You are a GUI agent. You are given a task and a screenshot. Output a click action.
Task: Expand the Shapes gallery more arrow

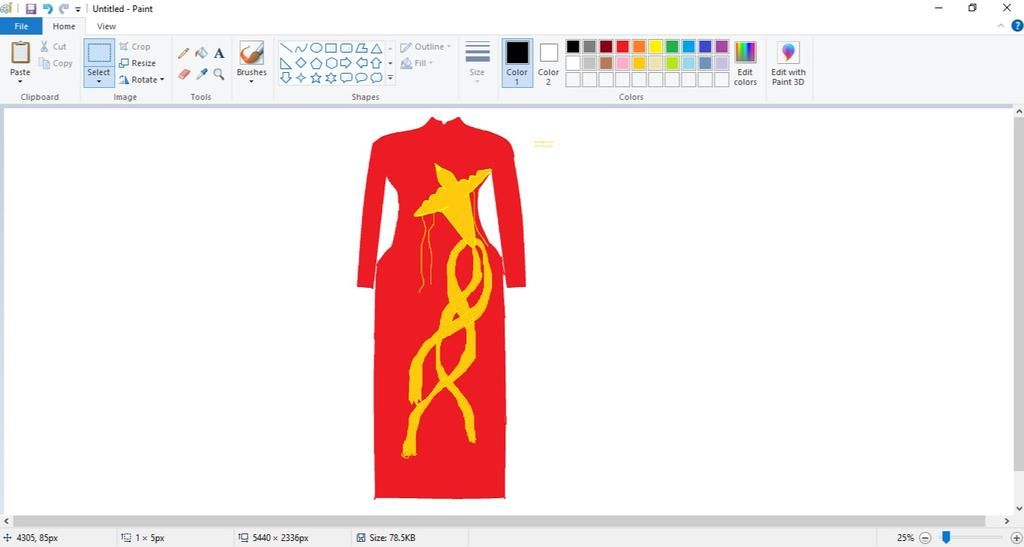391,78
